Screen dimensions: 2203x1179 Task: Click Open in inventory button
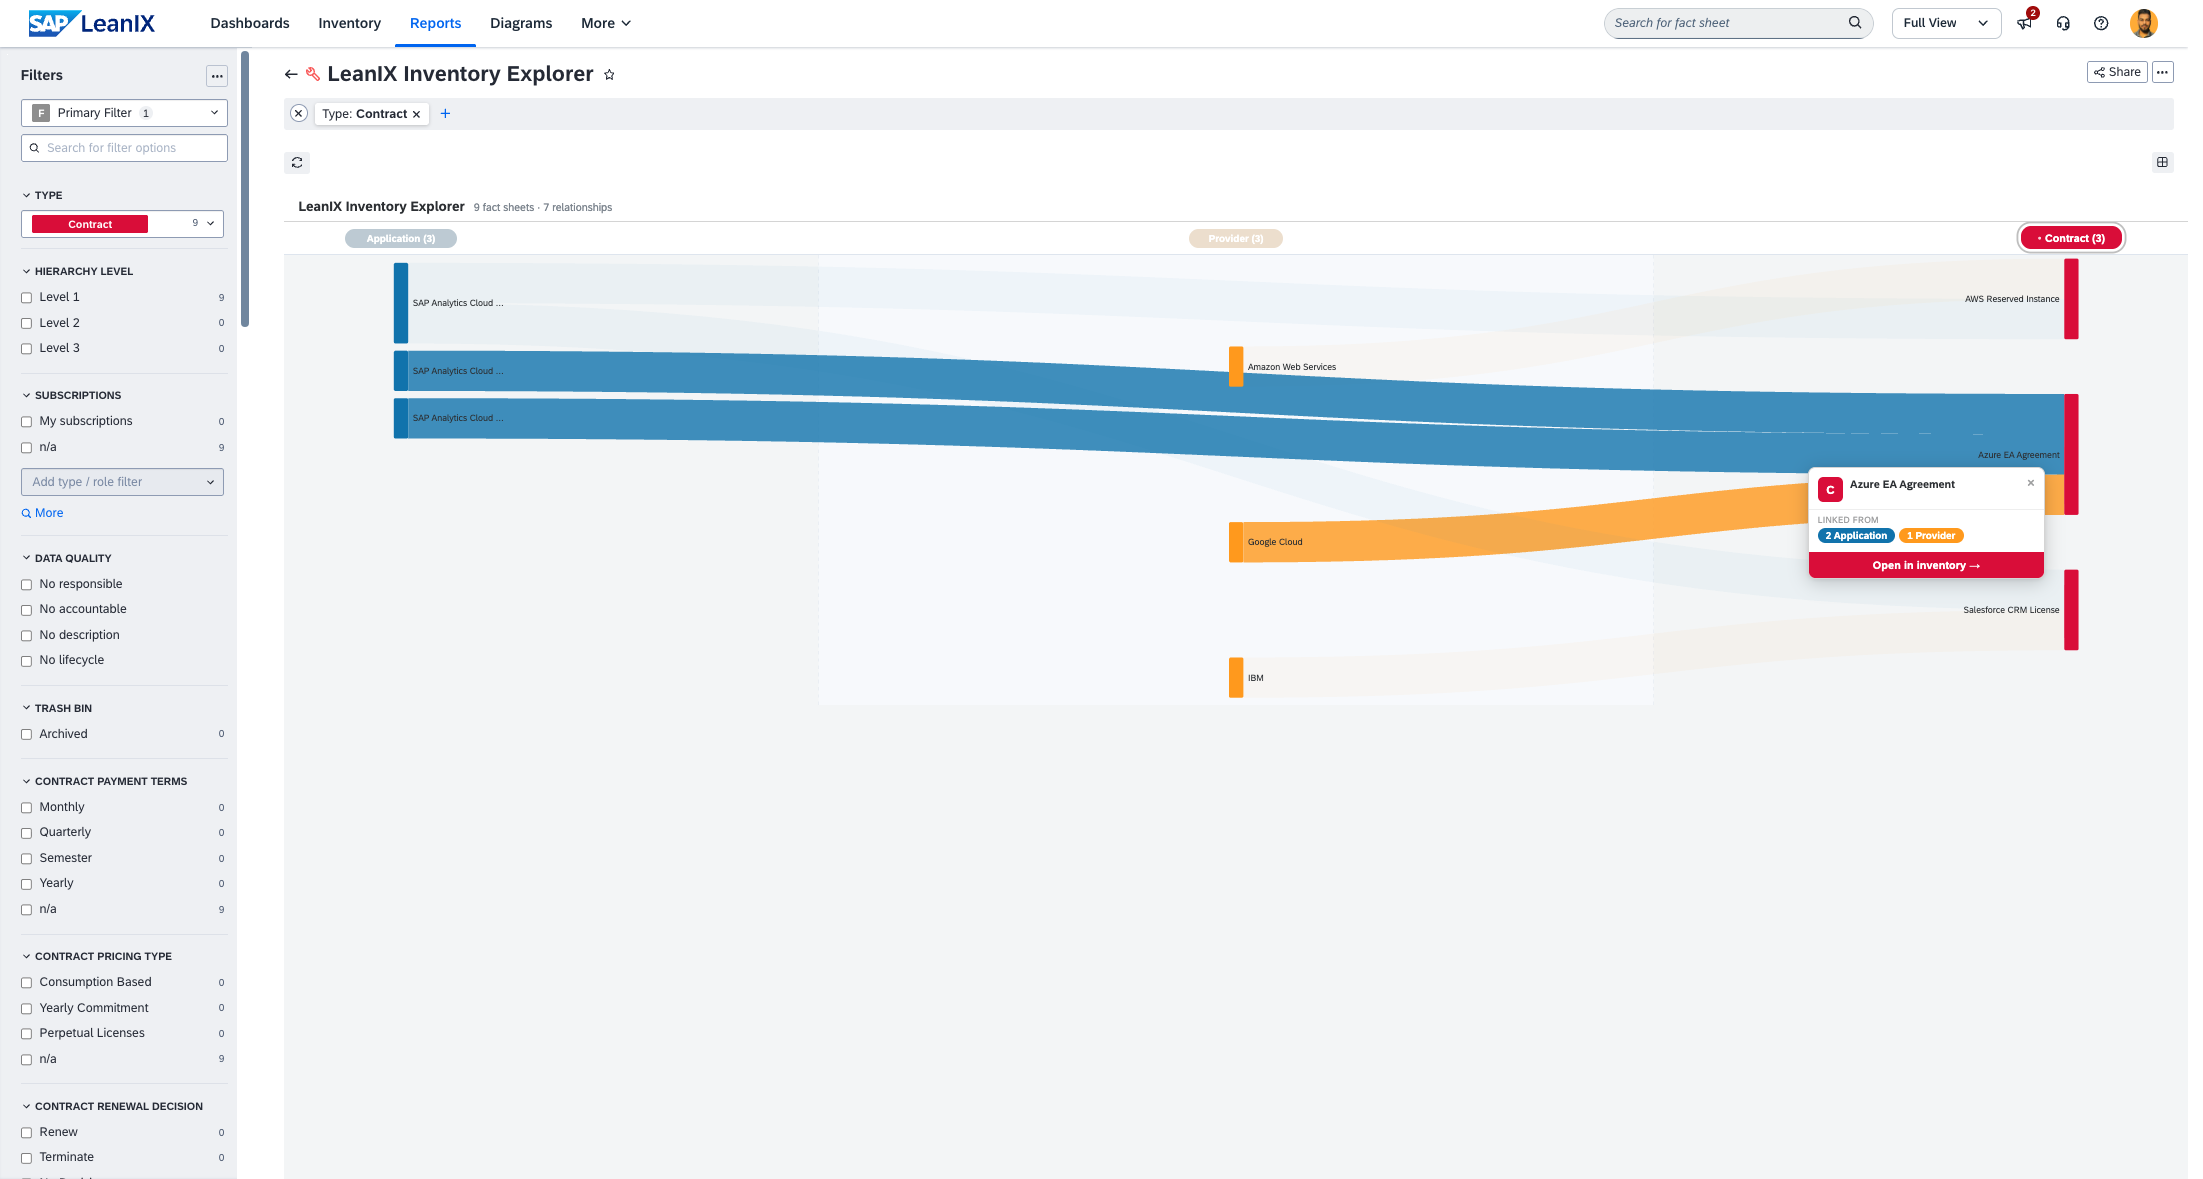coord(1925,566)
